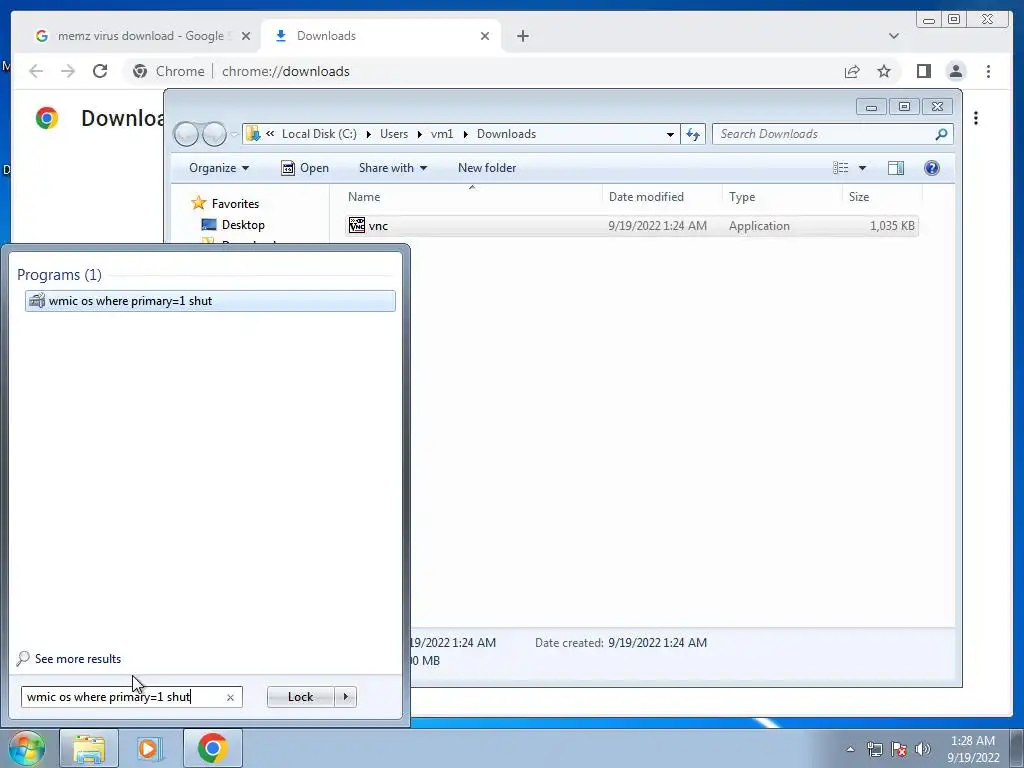Viewport: 1024px width, 768px height.
Task: Click the Windows Start orb
Action: 27,748
